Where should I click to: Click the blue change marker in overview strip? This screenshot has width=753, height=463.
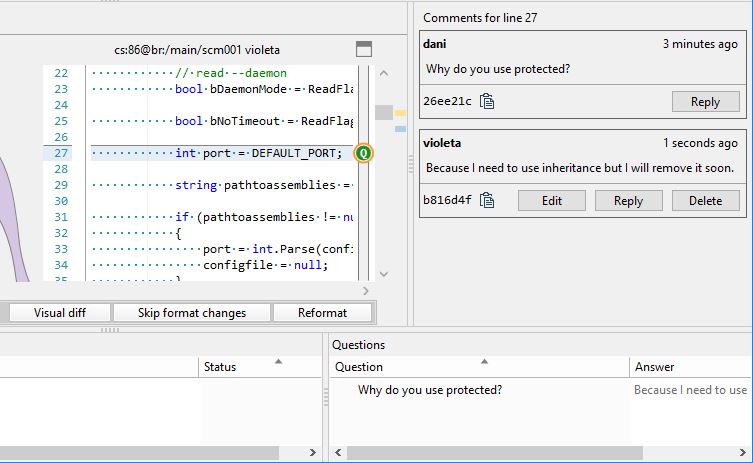pyautogui.click(x=400, y=129)
